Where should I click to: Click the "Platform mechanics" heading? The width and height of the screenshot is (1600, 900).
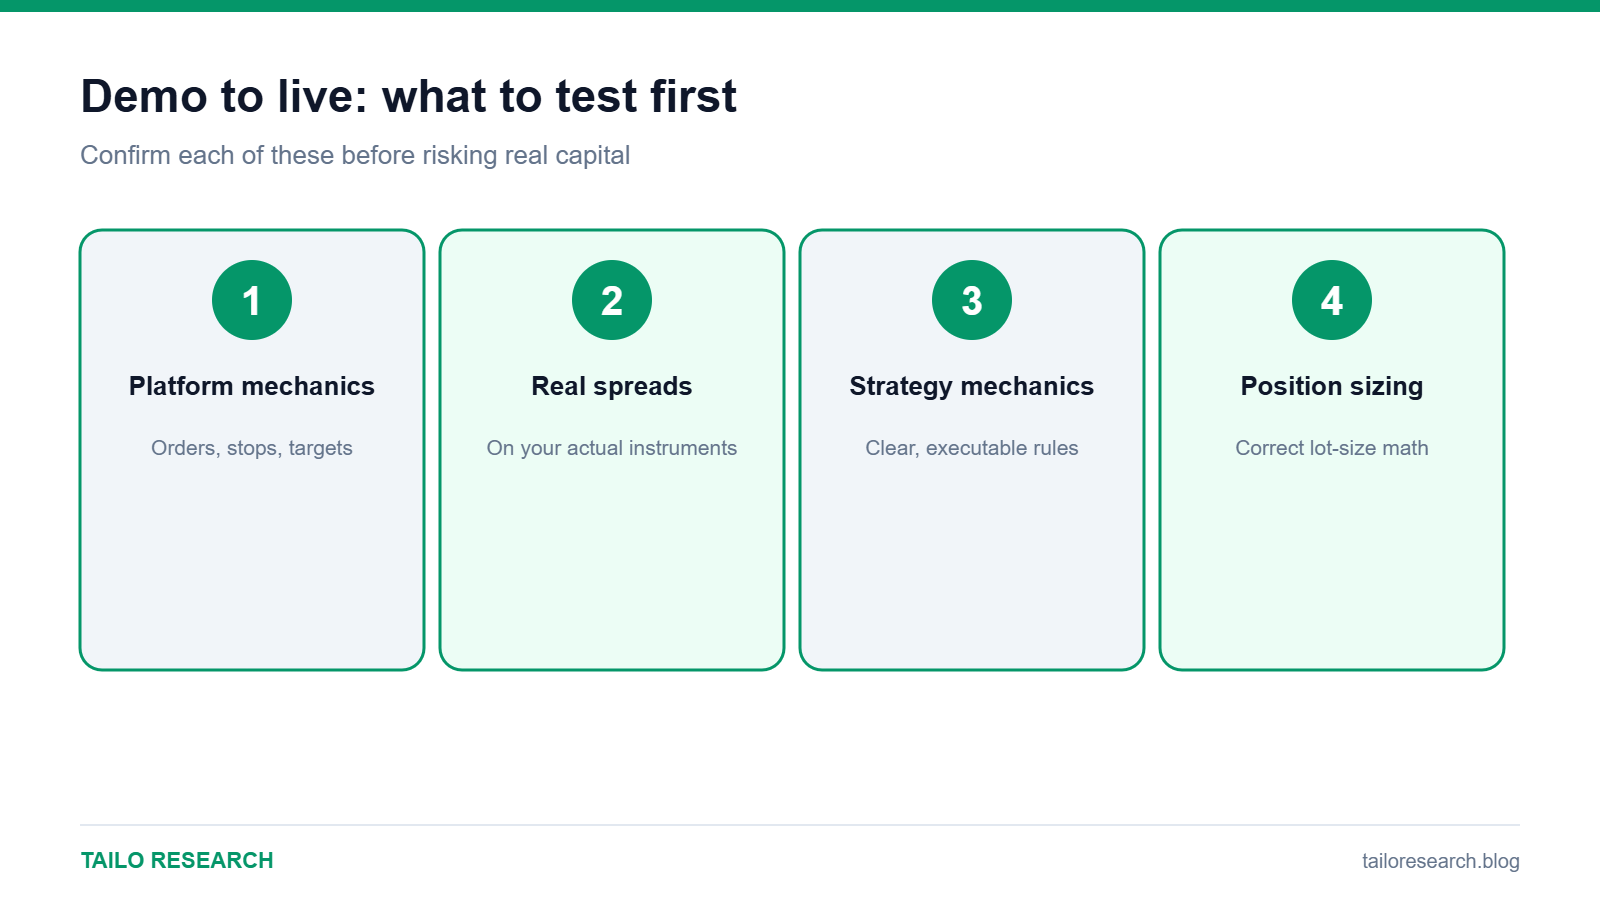click(x=252, y=386)
